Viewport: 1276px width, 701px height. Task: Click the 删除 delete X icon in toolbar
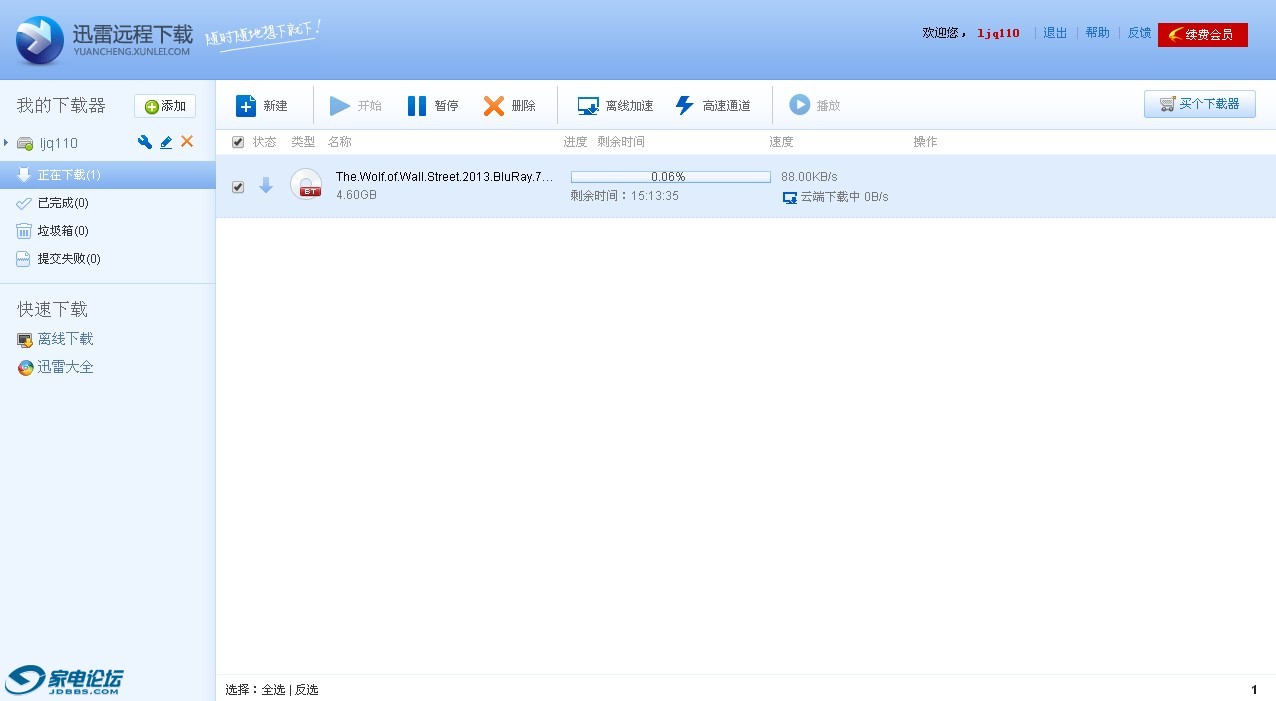(x=494, y=105)
